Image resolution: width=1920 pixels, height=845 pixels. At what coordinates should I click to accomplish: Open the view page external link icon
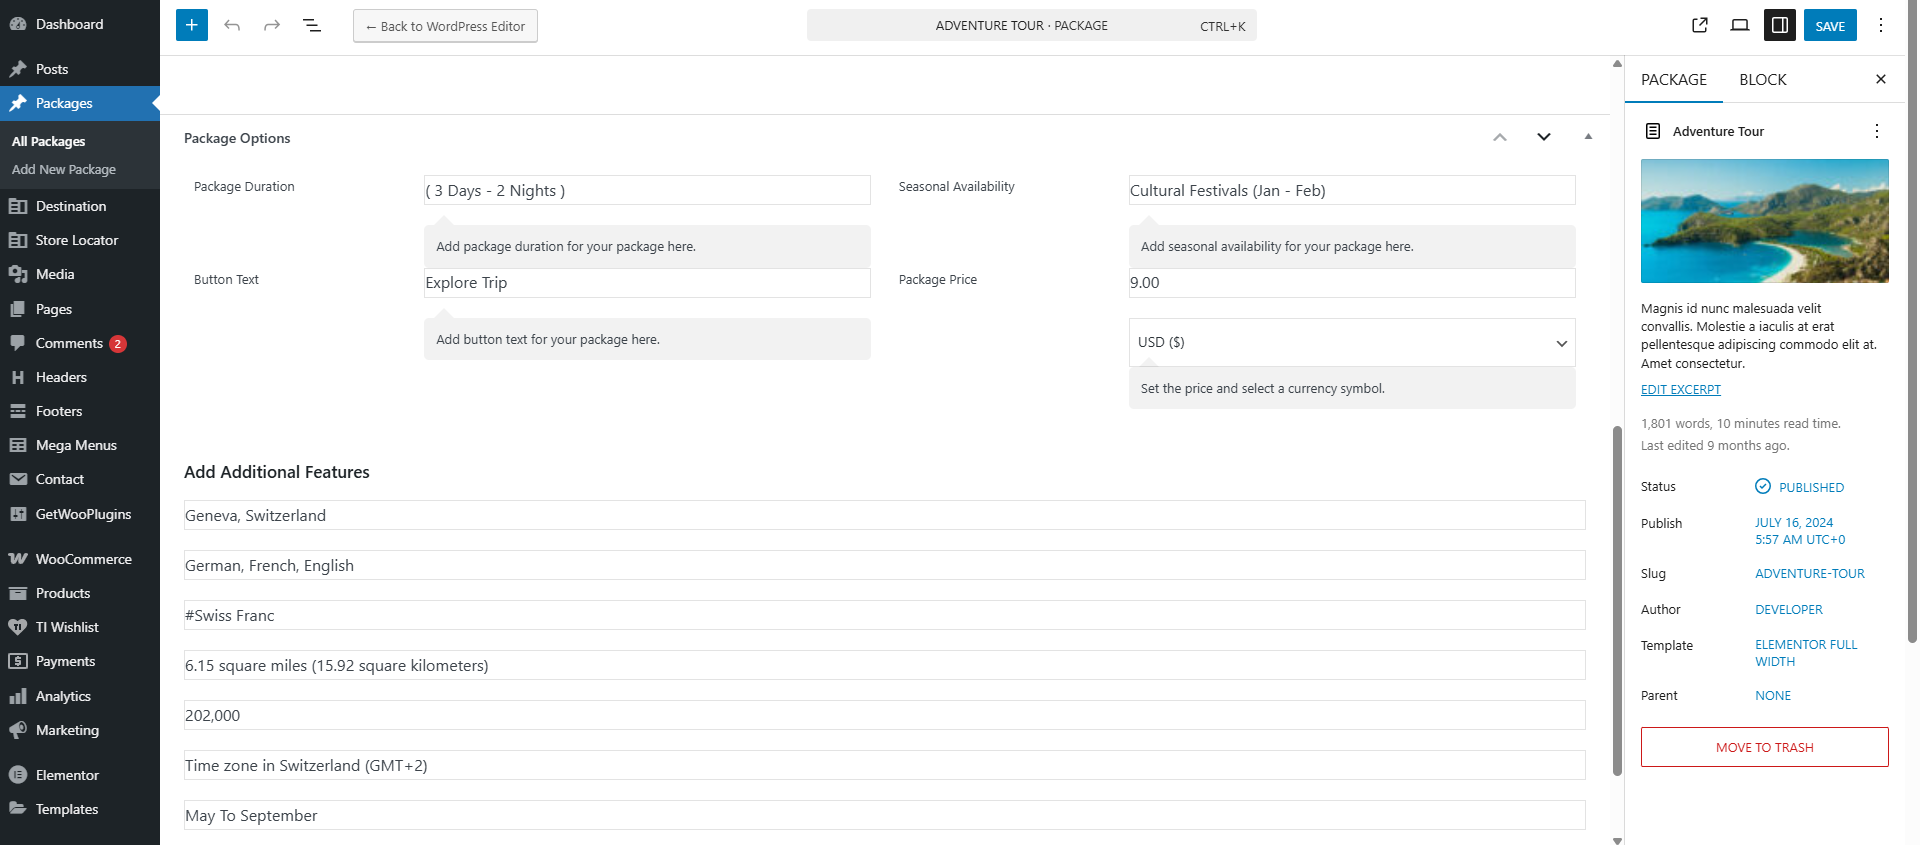(1700, 25)
